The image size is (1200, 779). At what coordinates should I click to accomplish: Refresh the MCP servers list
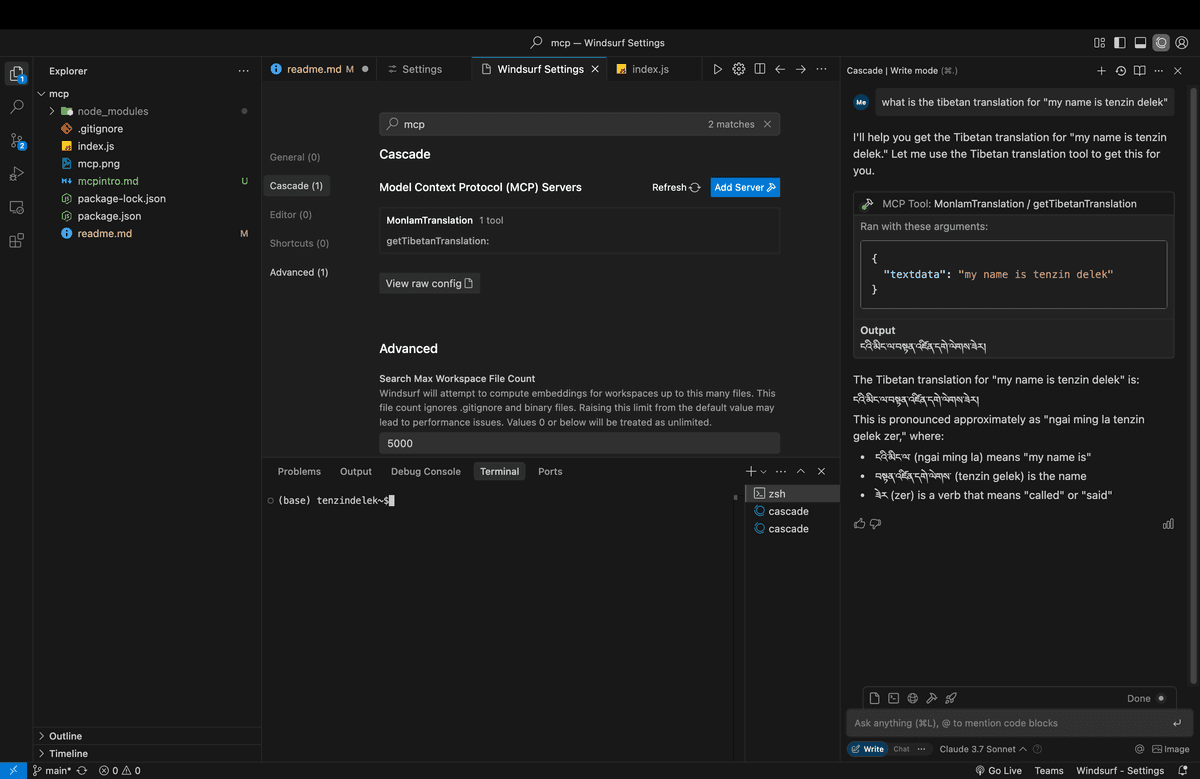(x=676, y=187)
